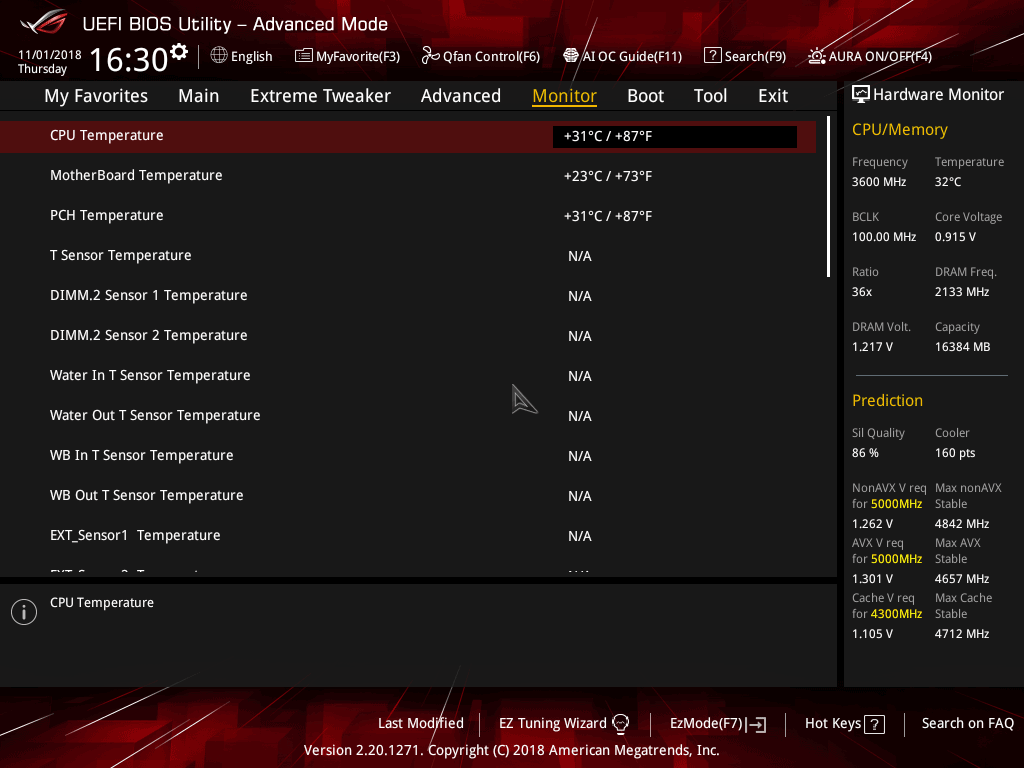Launch AI OC Guide brain icon

pos(570,56)
